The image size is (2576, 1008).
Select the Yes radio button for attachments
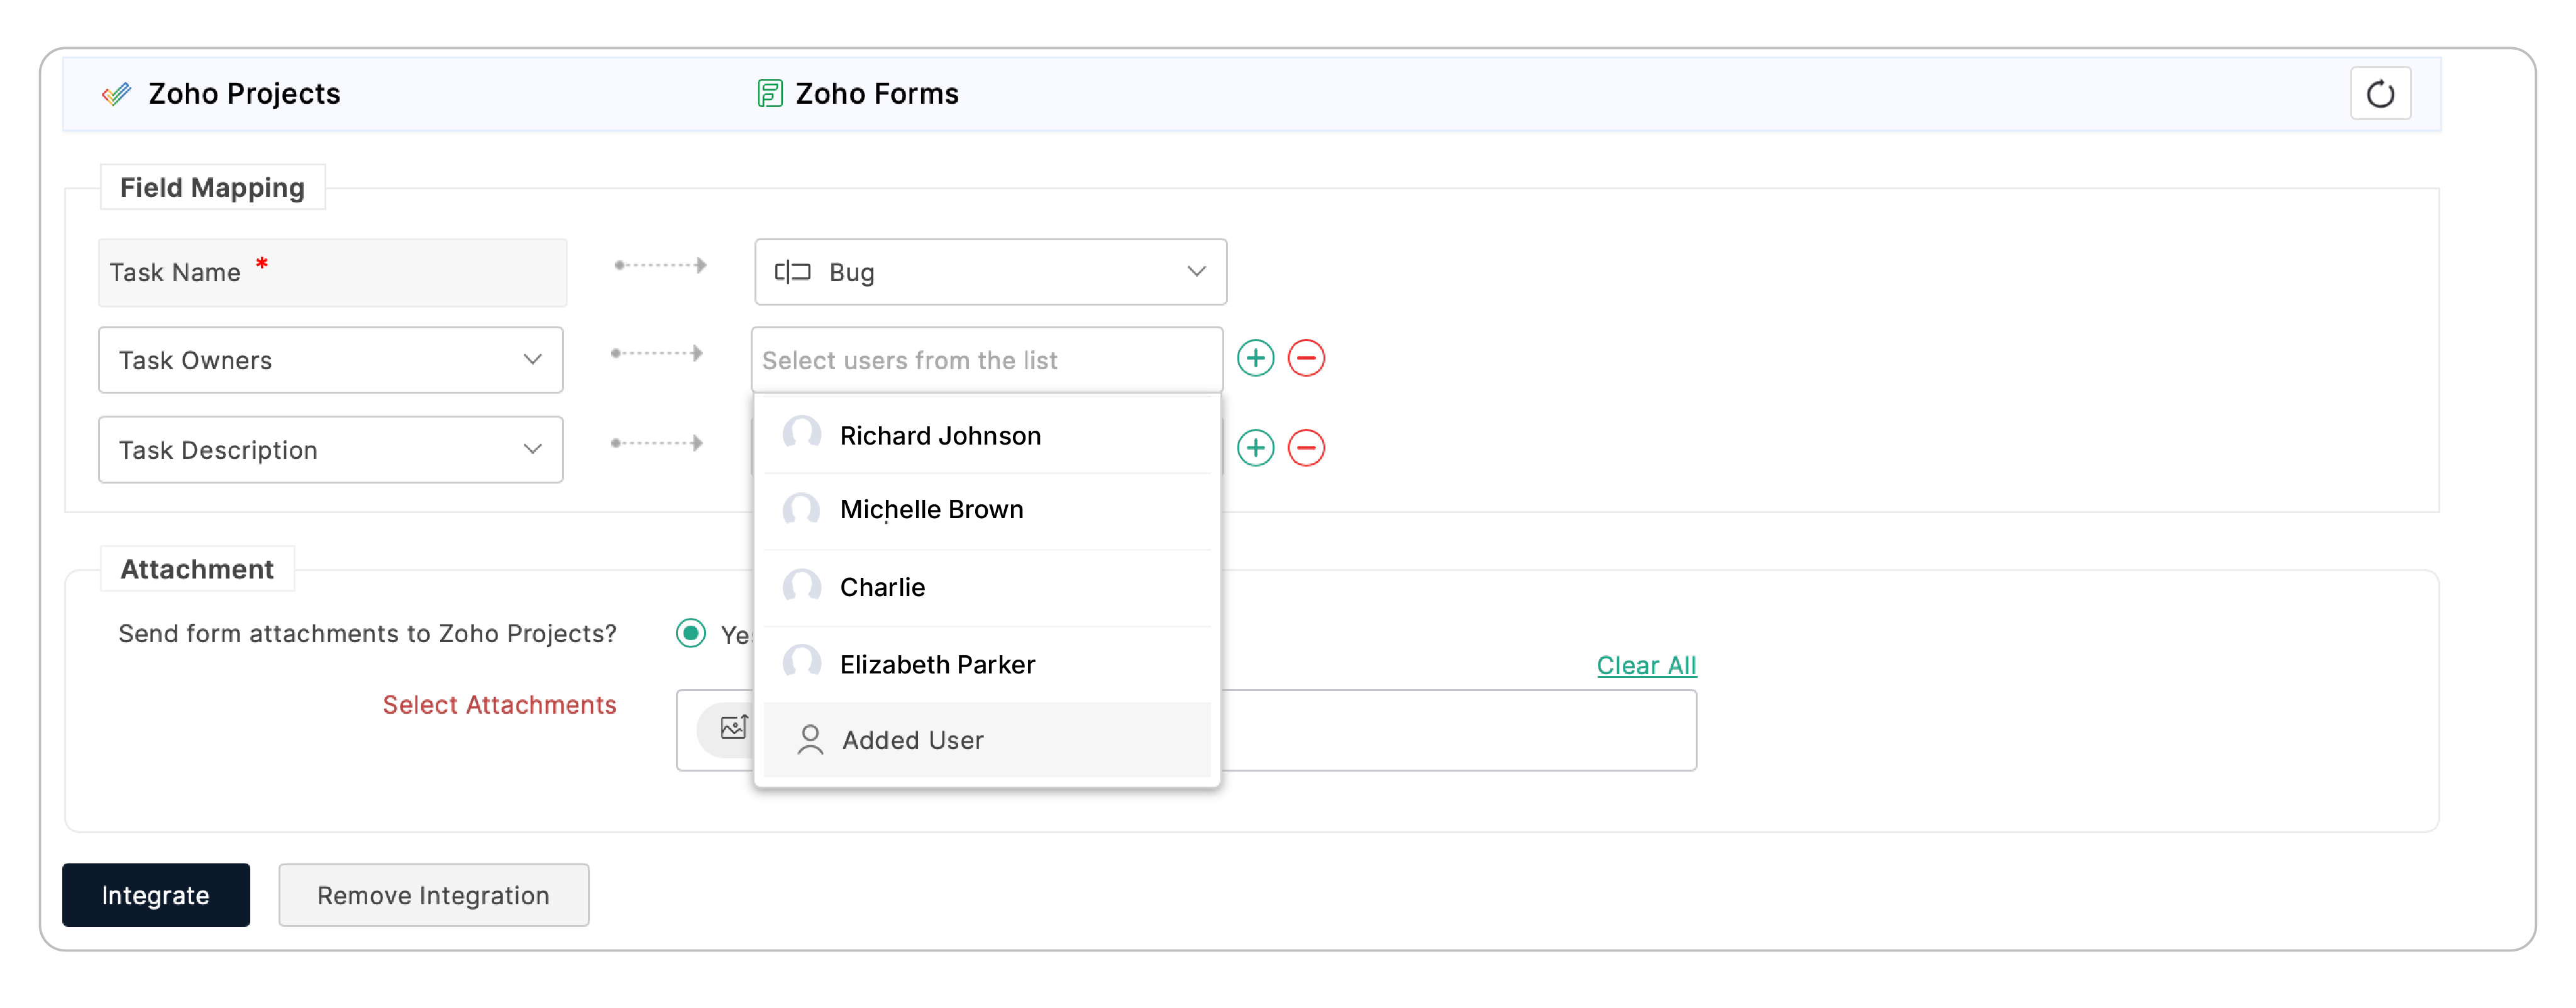tap(690, 634)
